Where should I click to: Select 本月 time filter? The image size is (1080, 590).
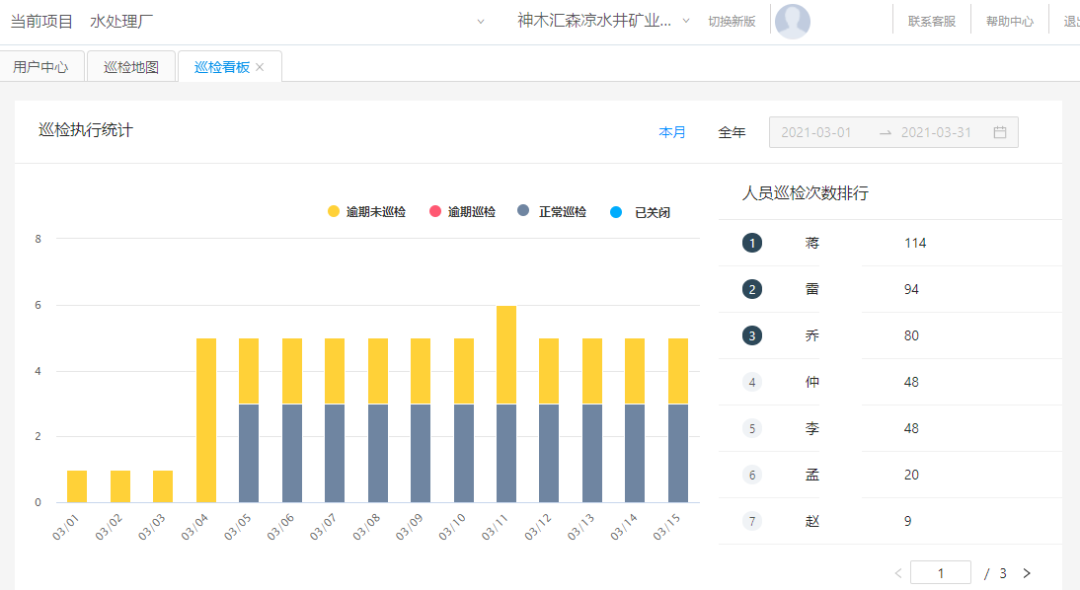click(x=672, y=132)
